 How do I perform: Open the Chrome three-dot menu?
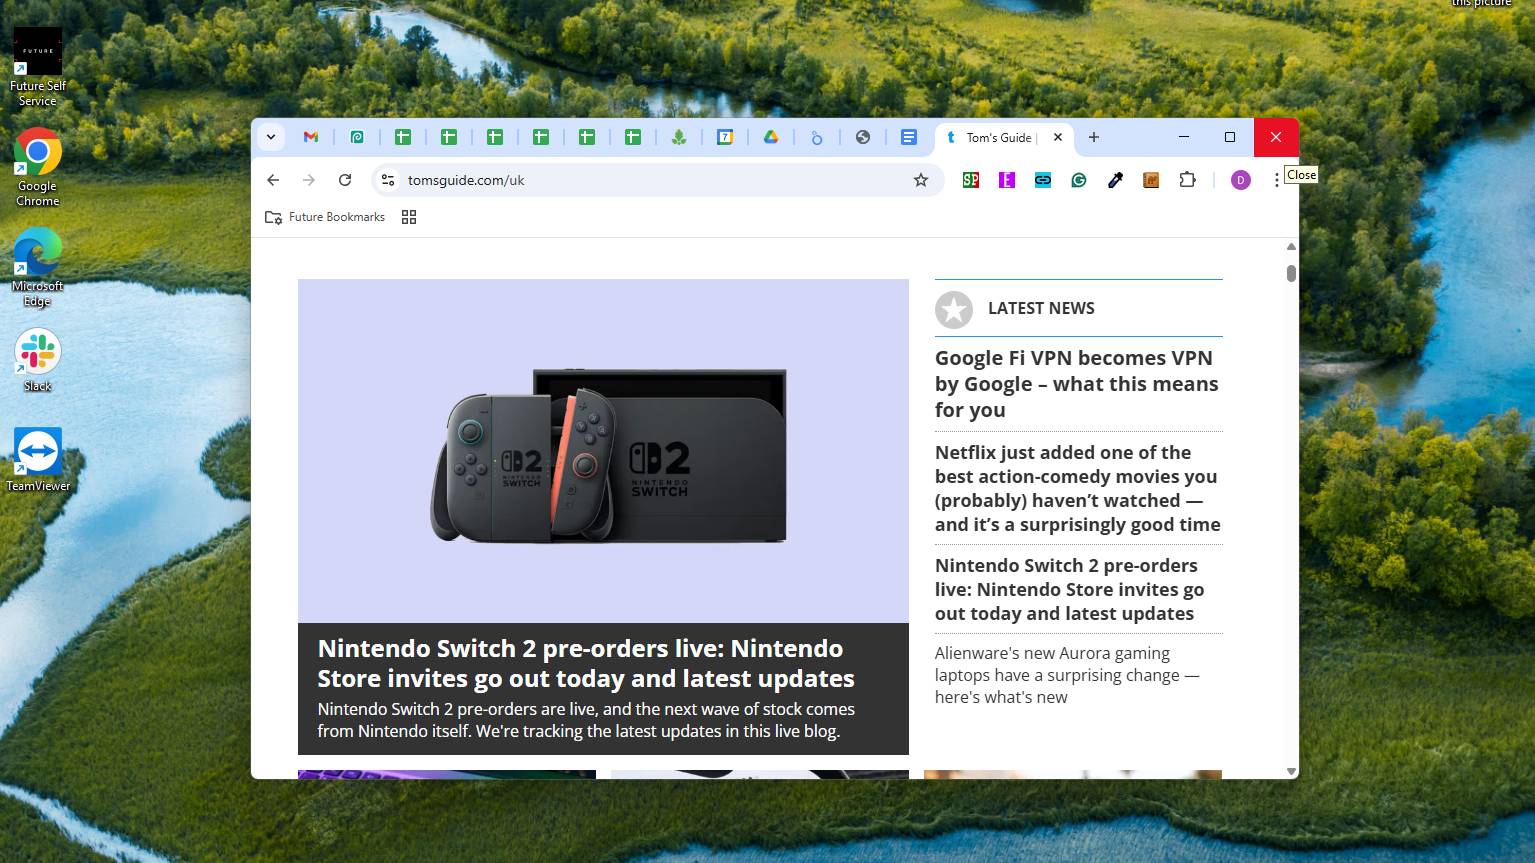coord(1277,180)
